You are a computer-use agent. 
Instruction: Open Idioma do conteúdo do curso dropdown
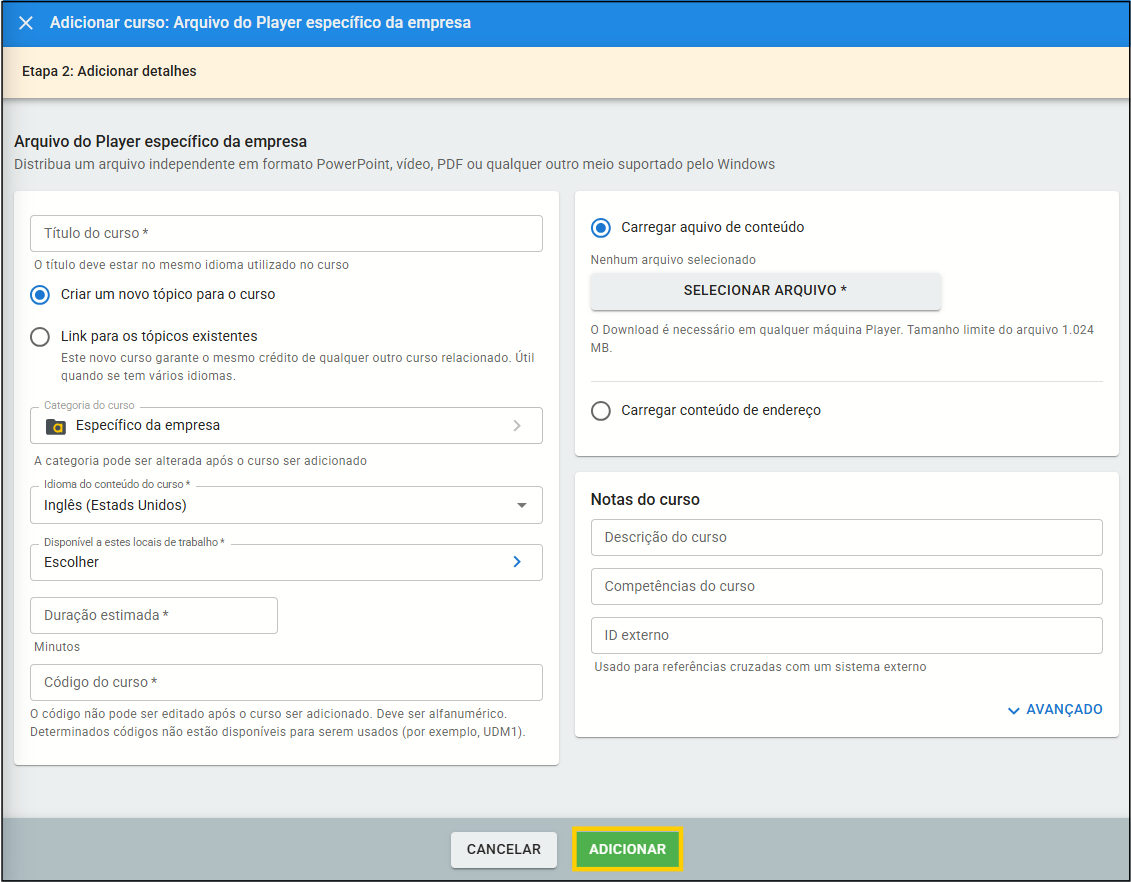pos(286,505)
